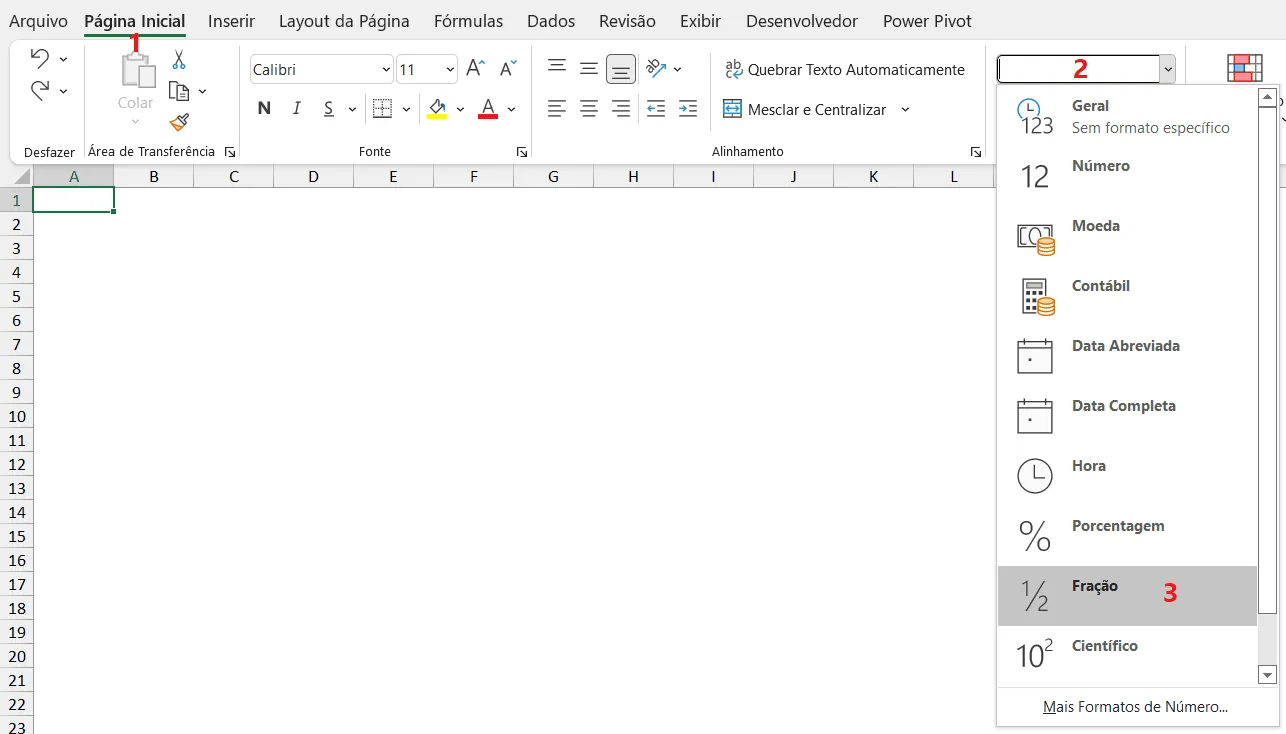Apply yellow fill color bucket
1286x734 pixels.
[x=437, y=109]
